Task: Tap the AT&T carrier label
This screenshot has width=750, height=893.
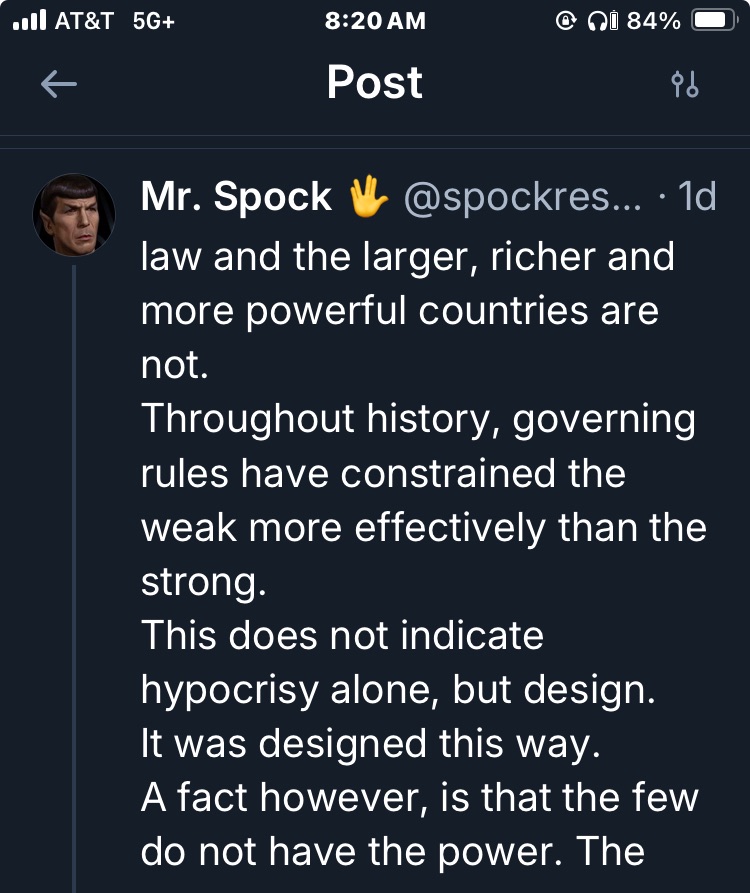Action: click(x=84, y=21)
